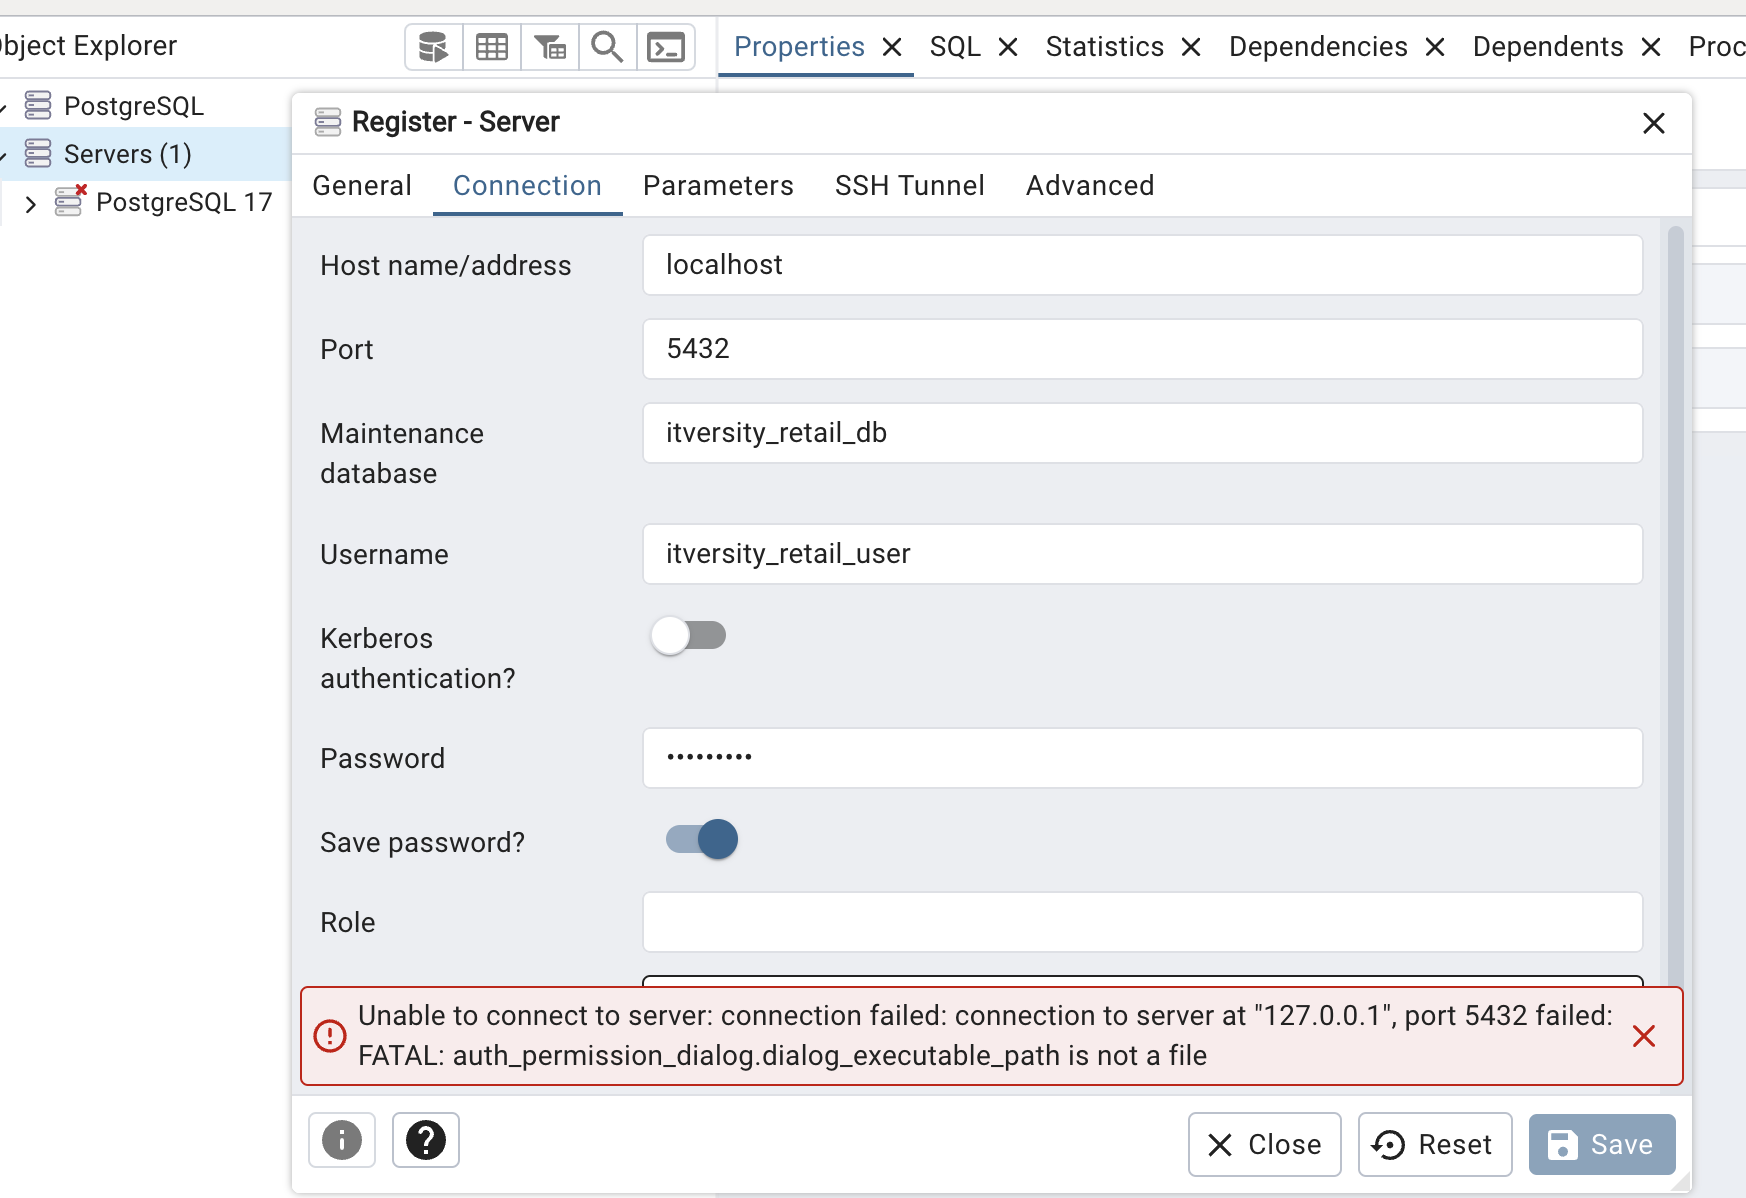Dismiss the connection error message
1746x1198 pixels.
click(x=1643, y=1036)
